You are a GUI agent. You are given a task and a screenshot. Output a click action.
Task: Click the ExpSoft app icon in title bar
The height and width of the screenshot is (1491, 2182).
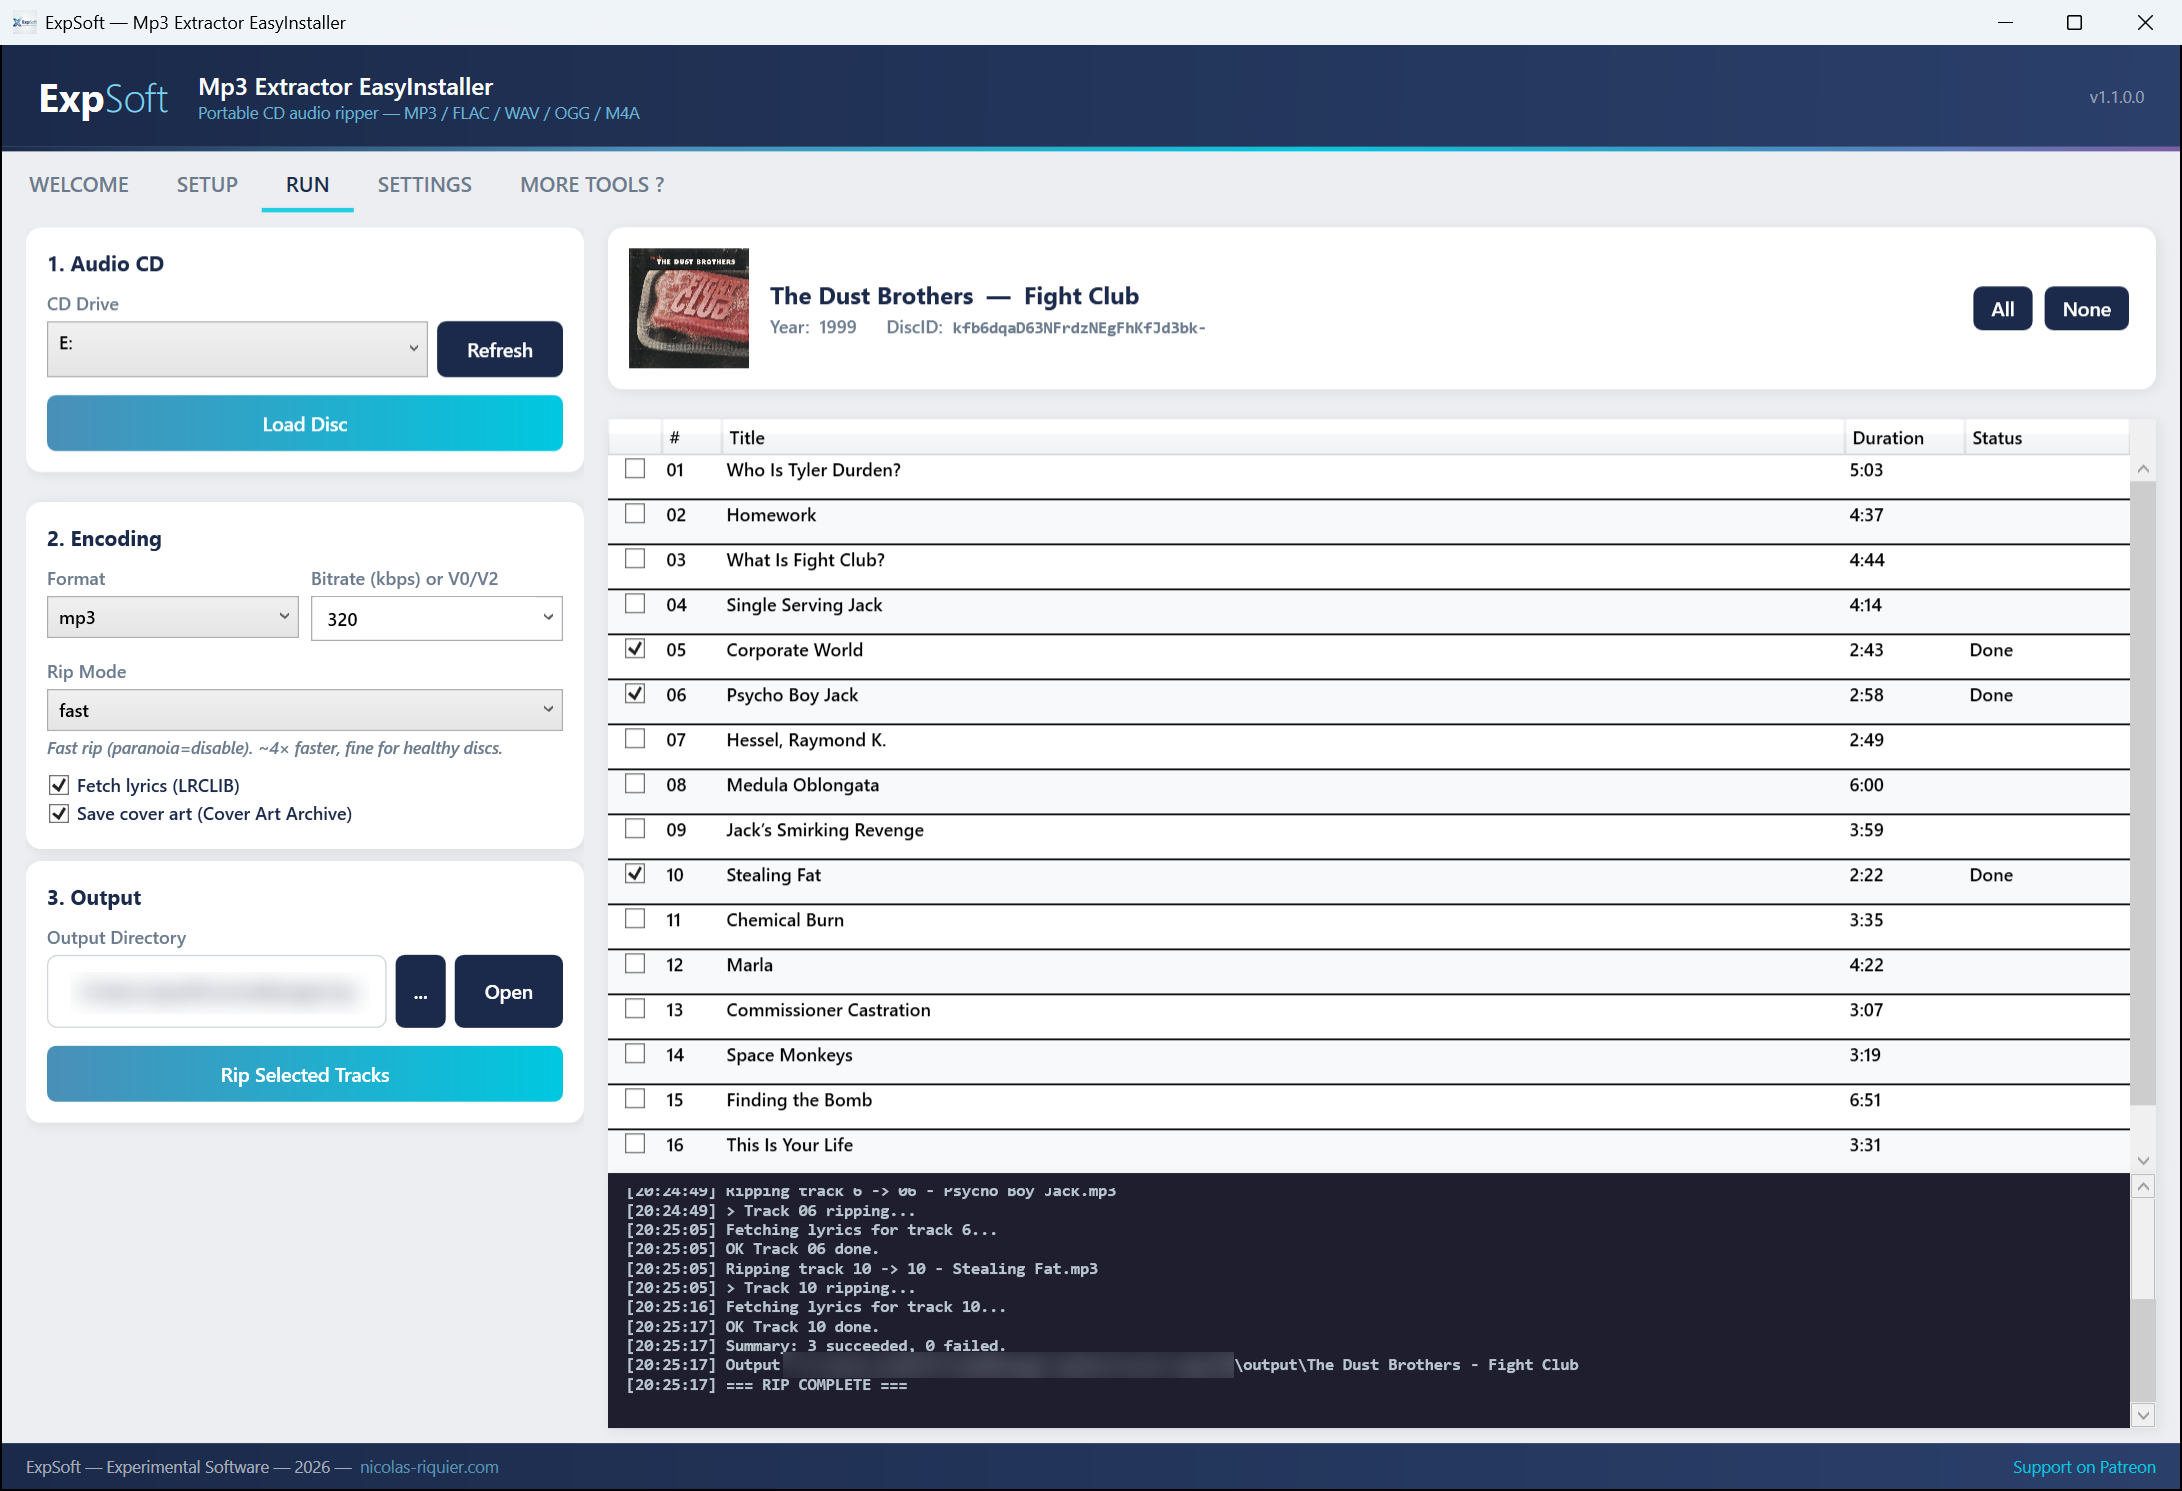pyautogui.click(x=24, y=22)
